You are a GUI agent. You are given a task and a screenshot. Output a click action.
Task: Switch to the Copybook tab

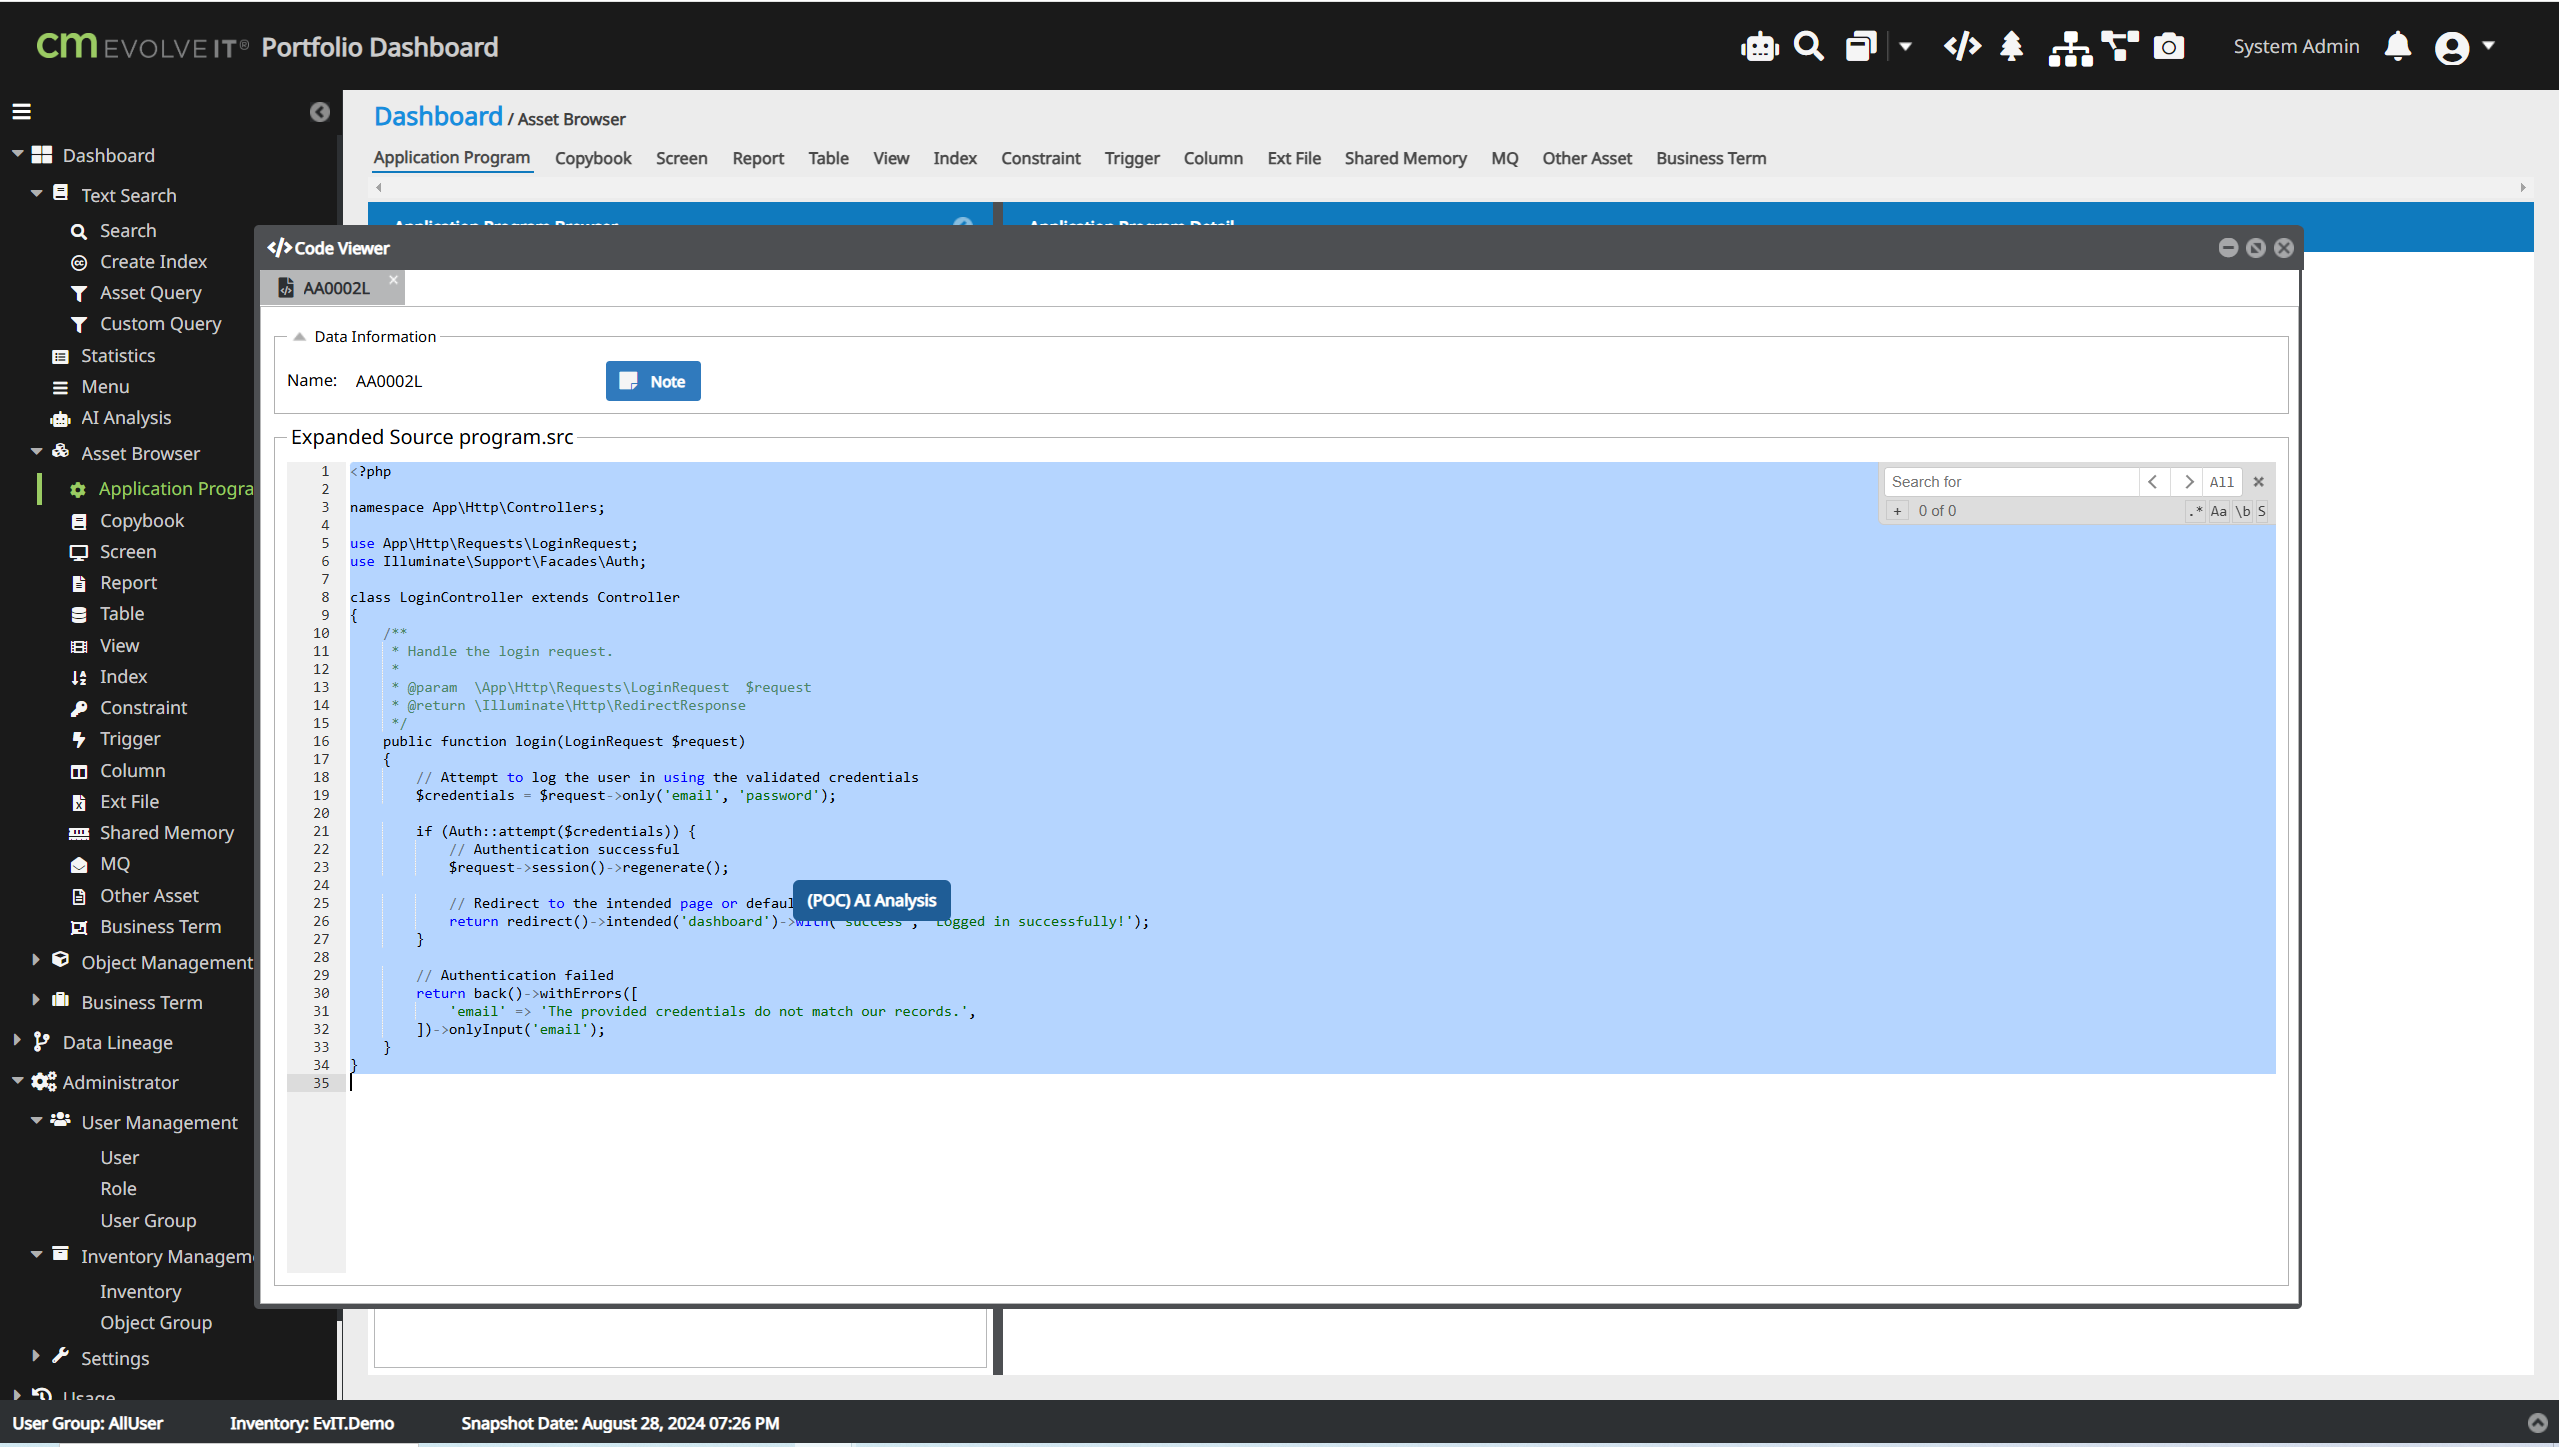(593, 158)
